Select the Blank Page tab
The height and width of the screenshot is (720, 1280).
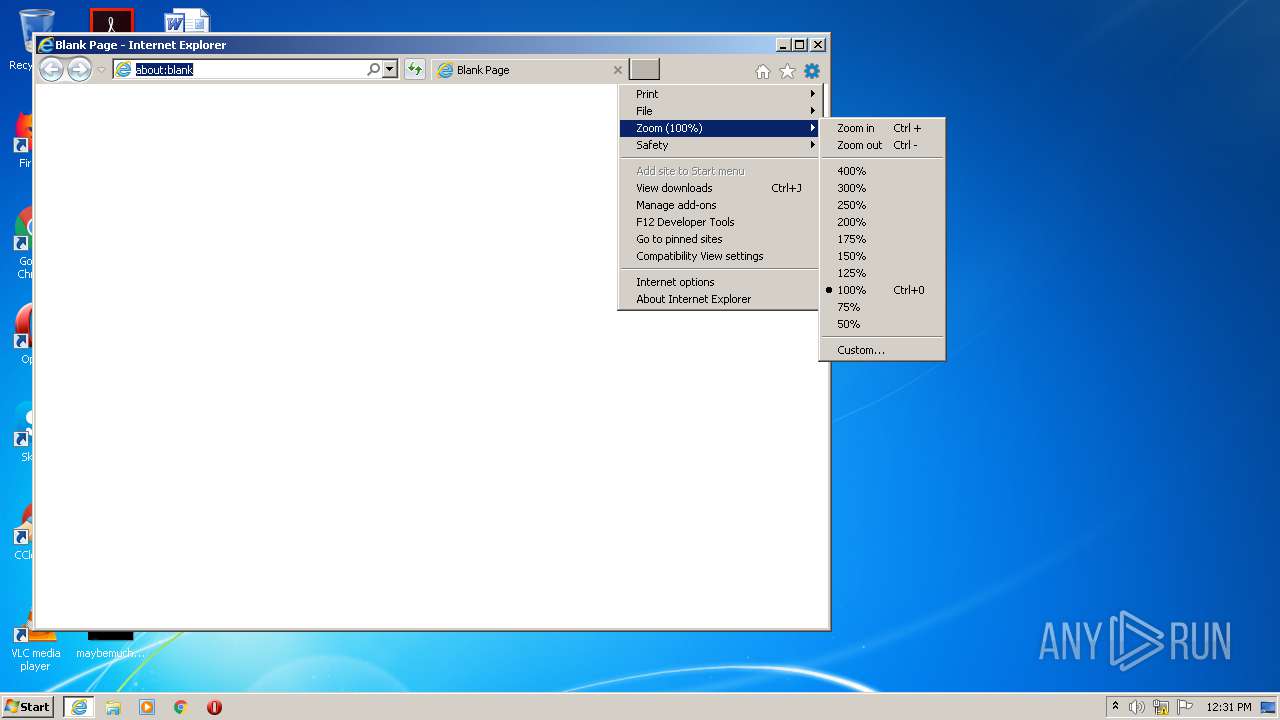click(x=530, y=70)
